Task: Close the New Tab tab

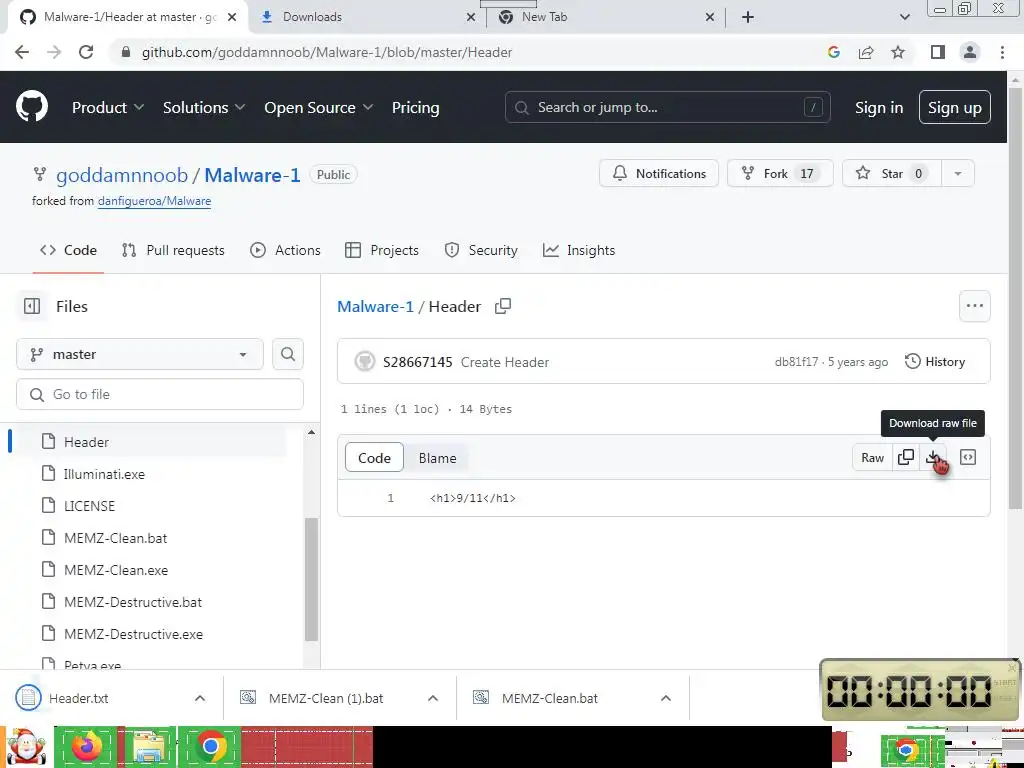Action: tap(710, 18)
